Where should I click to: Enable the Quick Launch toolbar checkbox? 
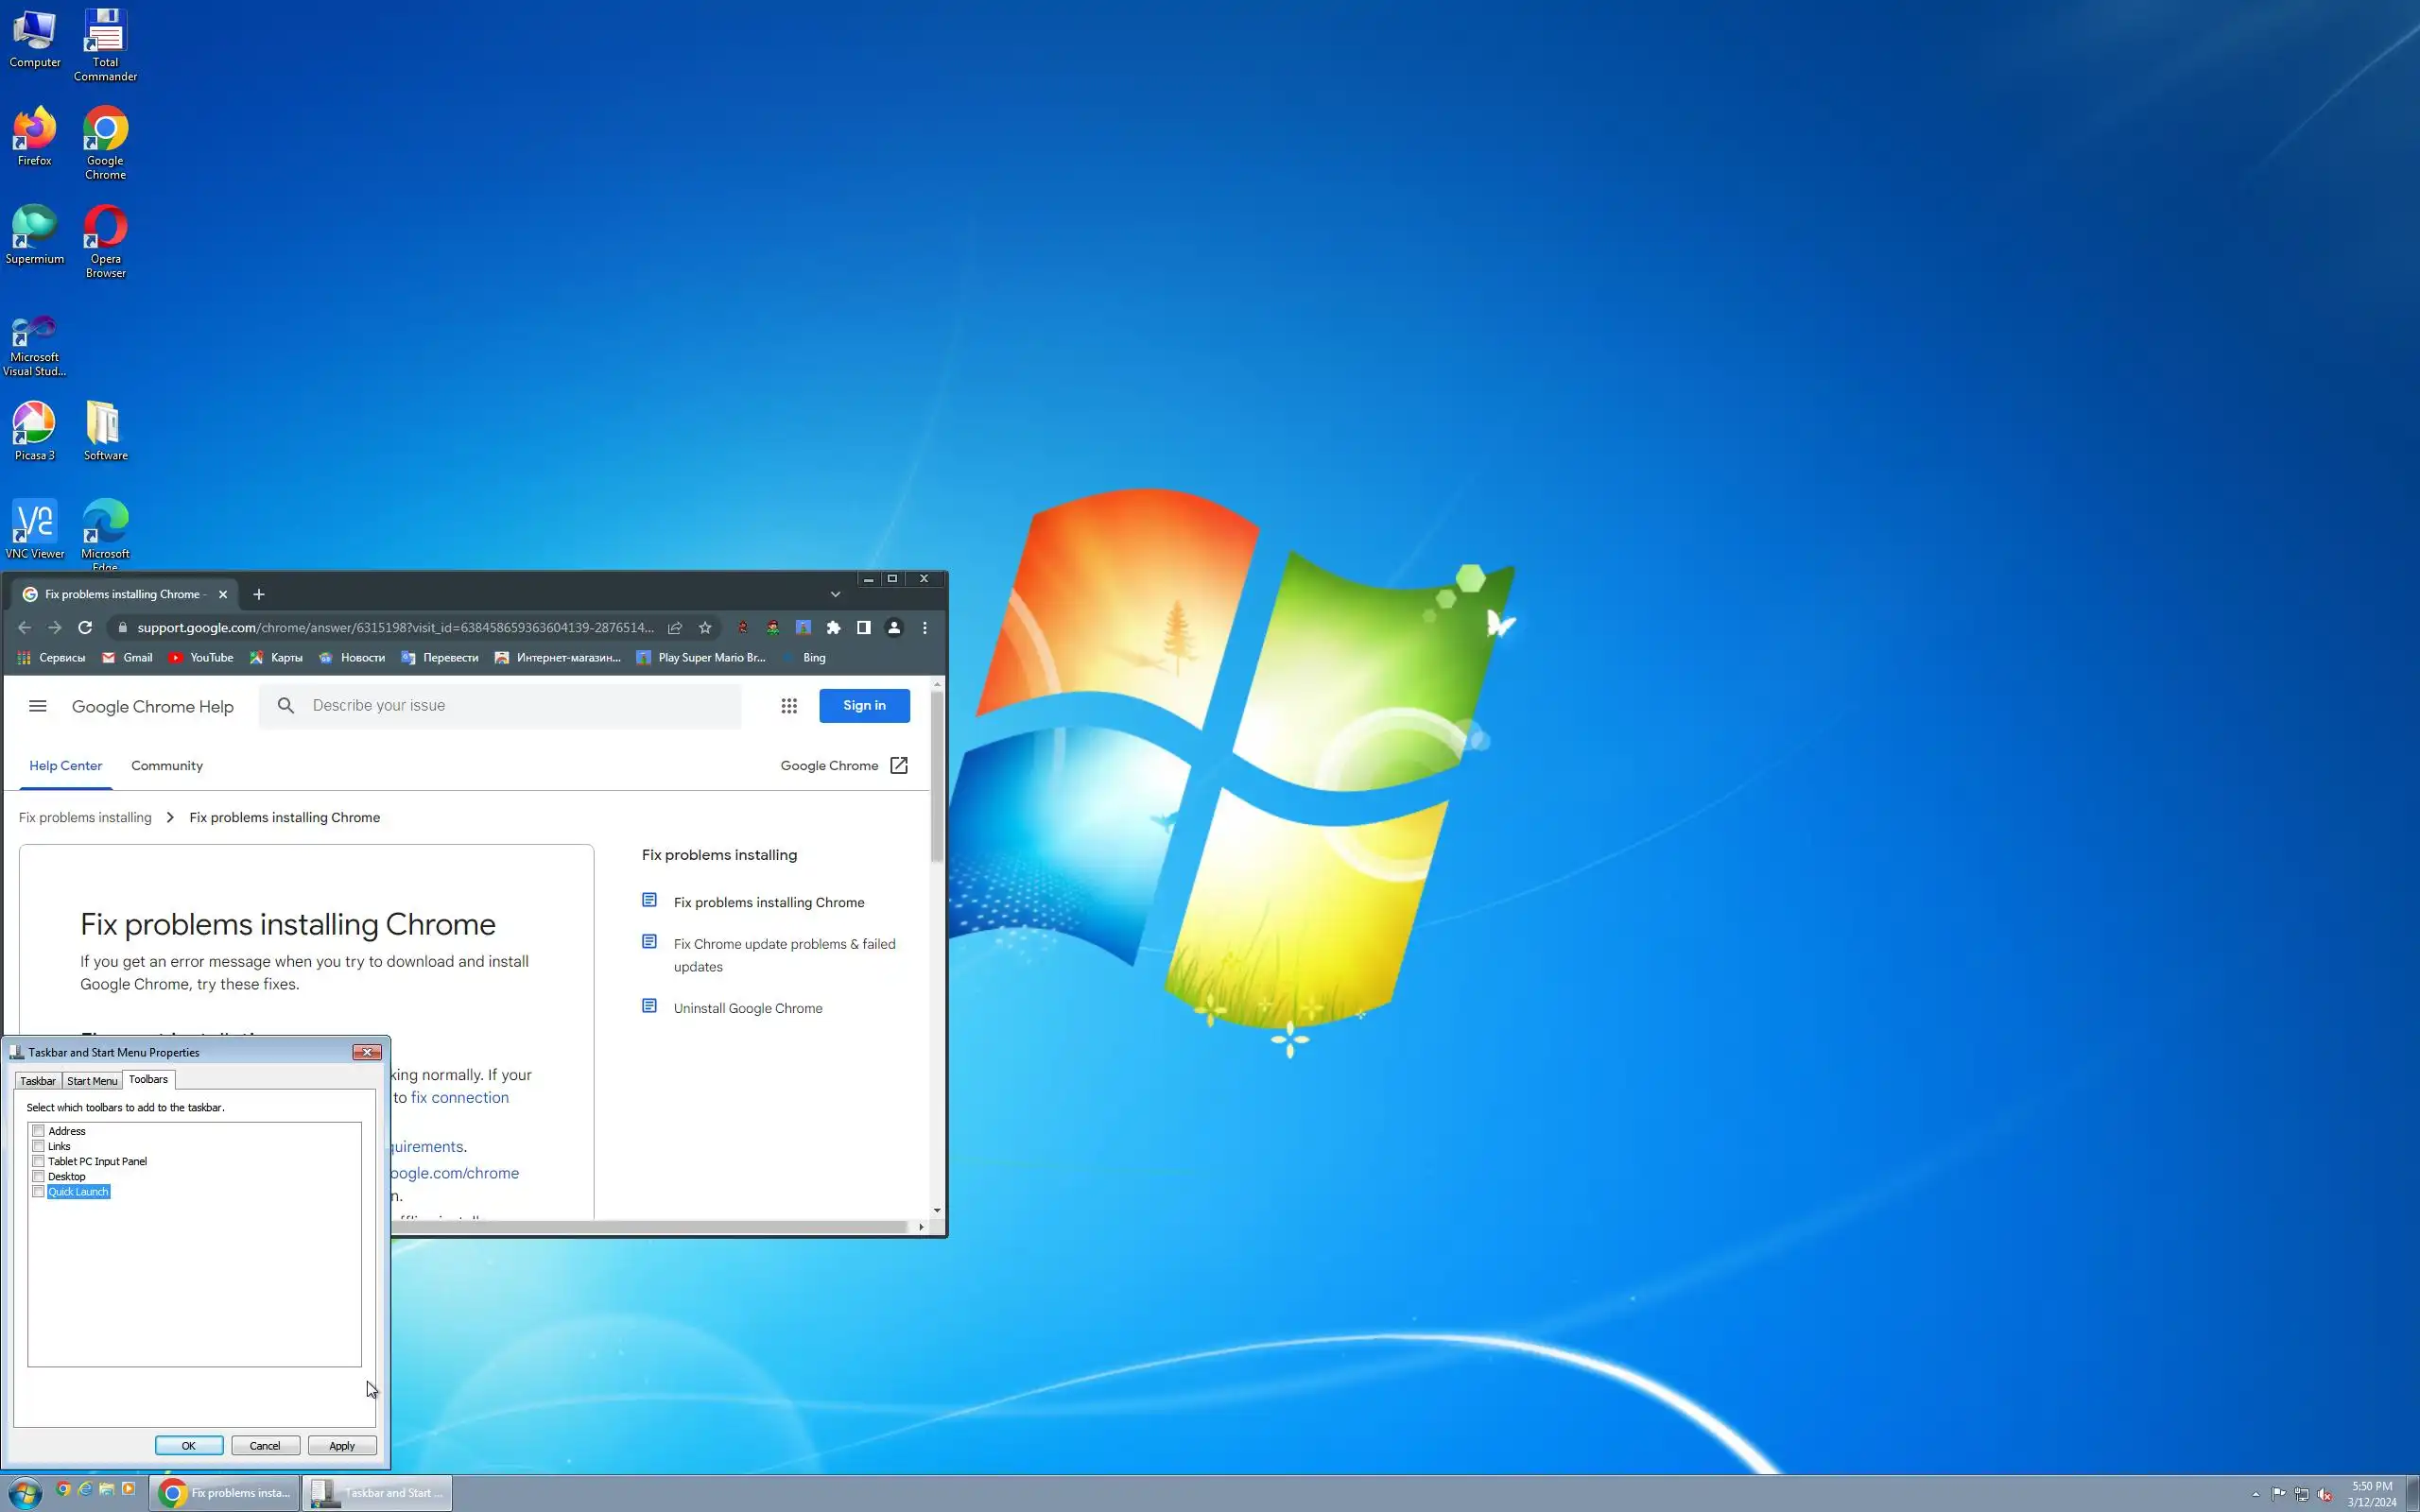point(38,1192)
